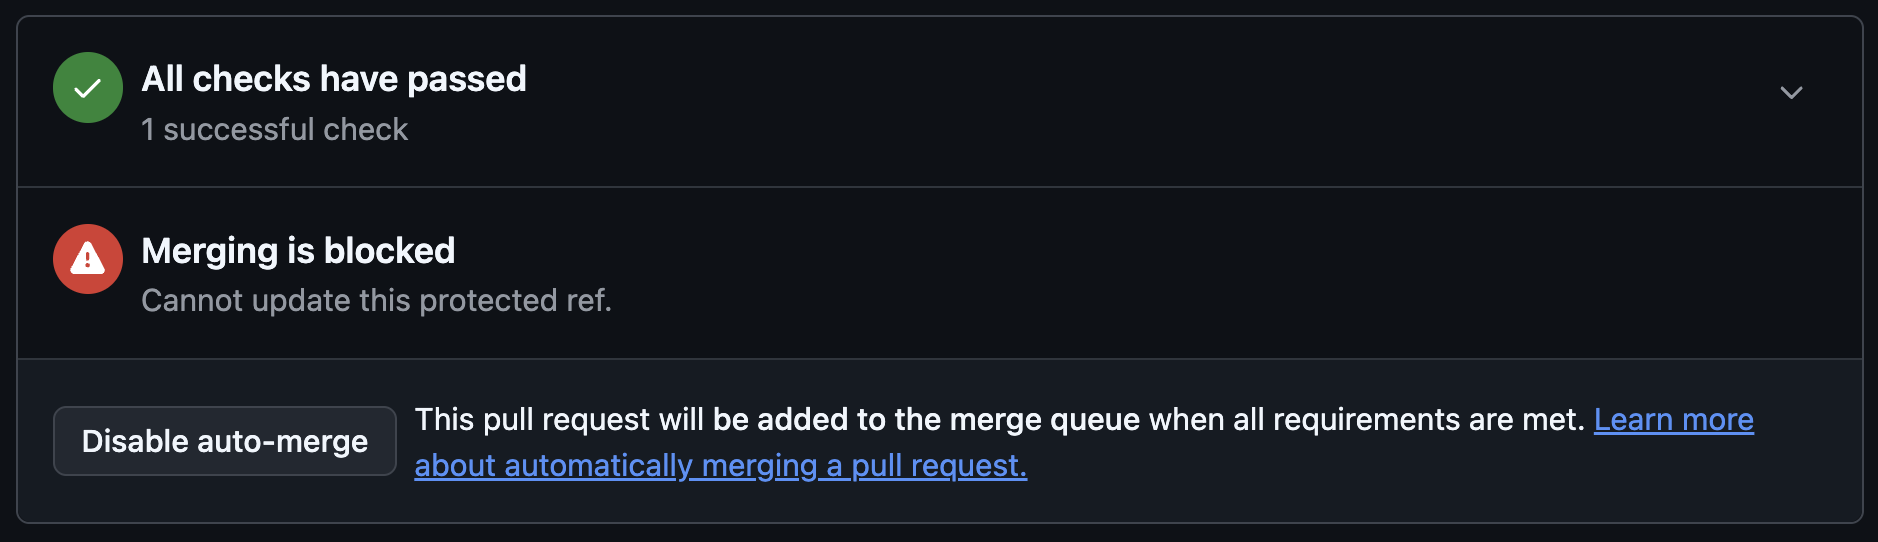Click the green checkmark status icon
The image size is (1878, 542).
pyautogui.click(x=88, y=88)
